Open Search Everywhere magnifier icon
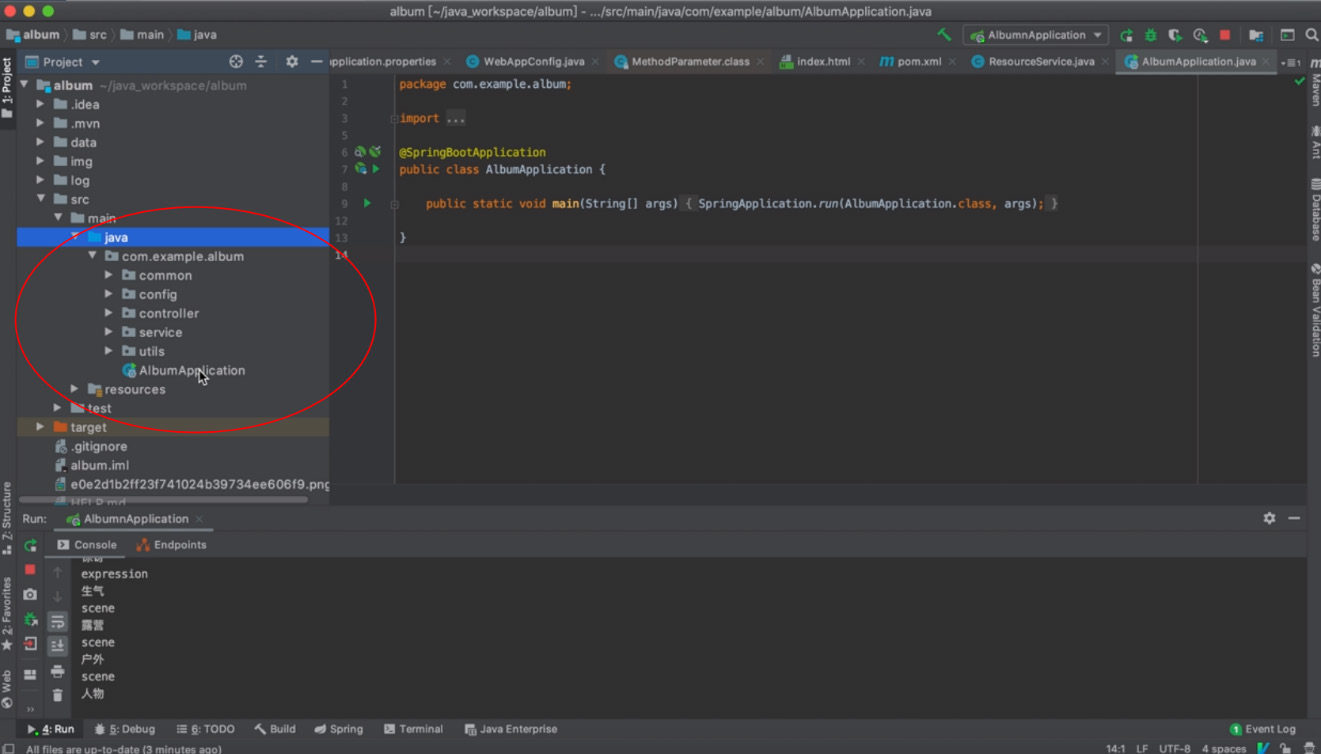This screenshot has height=754, width=1321. click(1311, 35)
